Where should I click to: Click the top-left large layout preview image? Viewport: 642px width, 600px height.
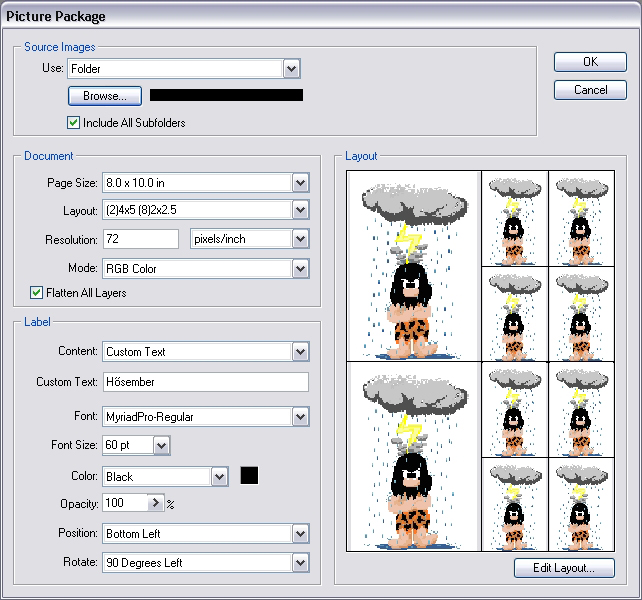tap(413, 266)
